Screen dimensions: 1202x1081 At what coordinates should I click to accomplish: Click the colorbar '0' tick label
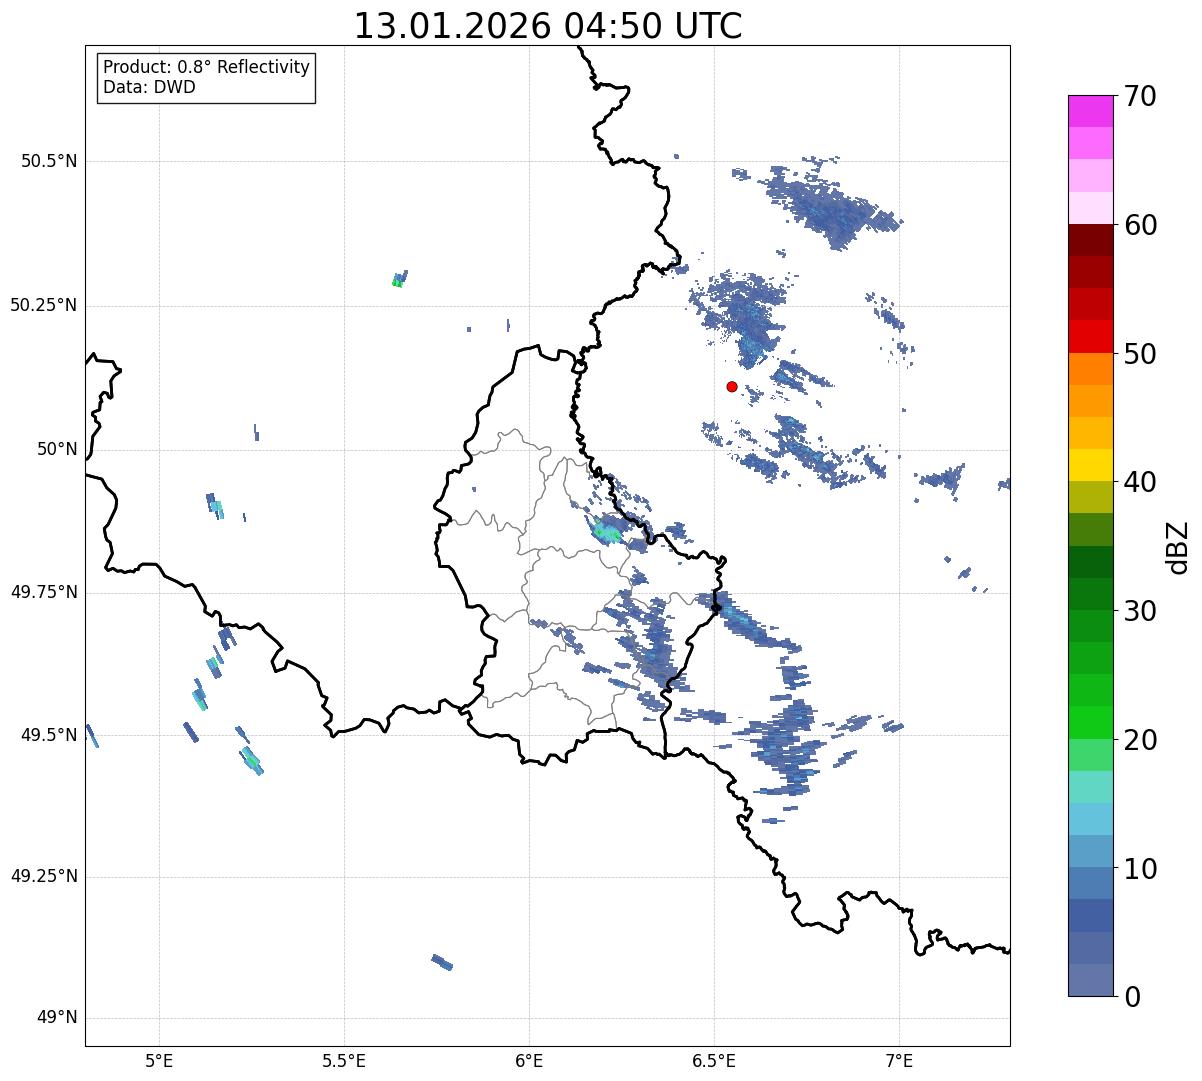click(1131, 997)
